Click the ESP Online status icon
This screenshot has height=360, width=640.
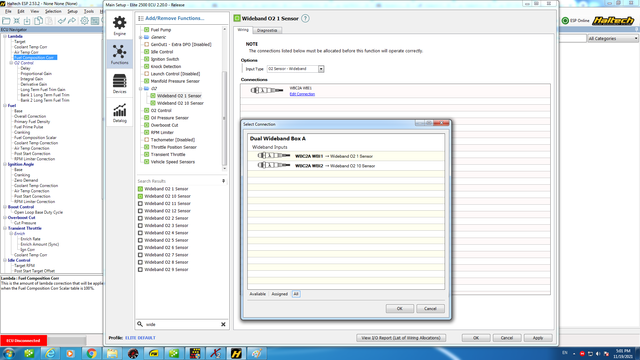coord(565,20)
